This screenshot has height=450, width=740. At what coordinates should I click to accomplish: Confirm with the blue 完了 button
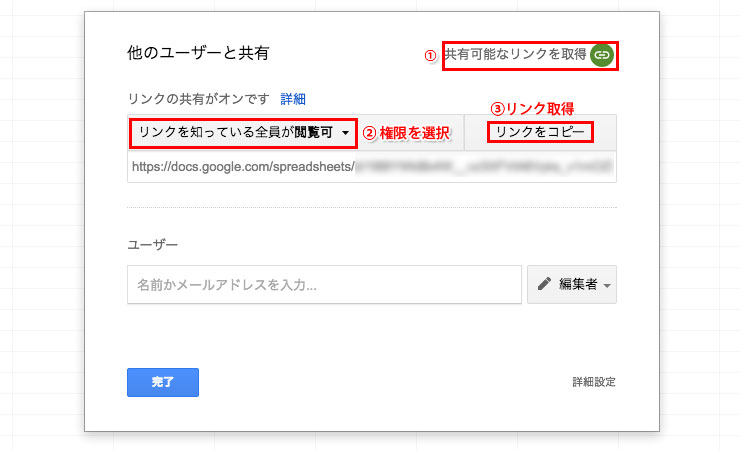163,382
